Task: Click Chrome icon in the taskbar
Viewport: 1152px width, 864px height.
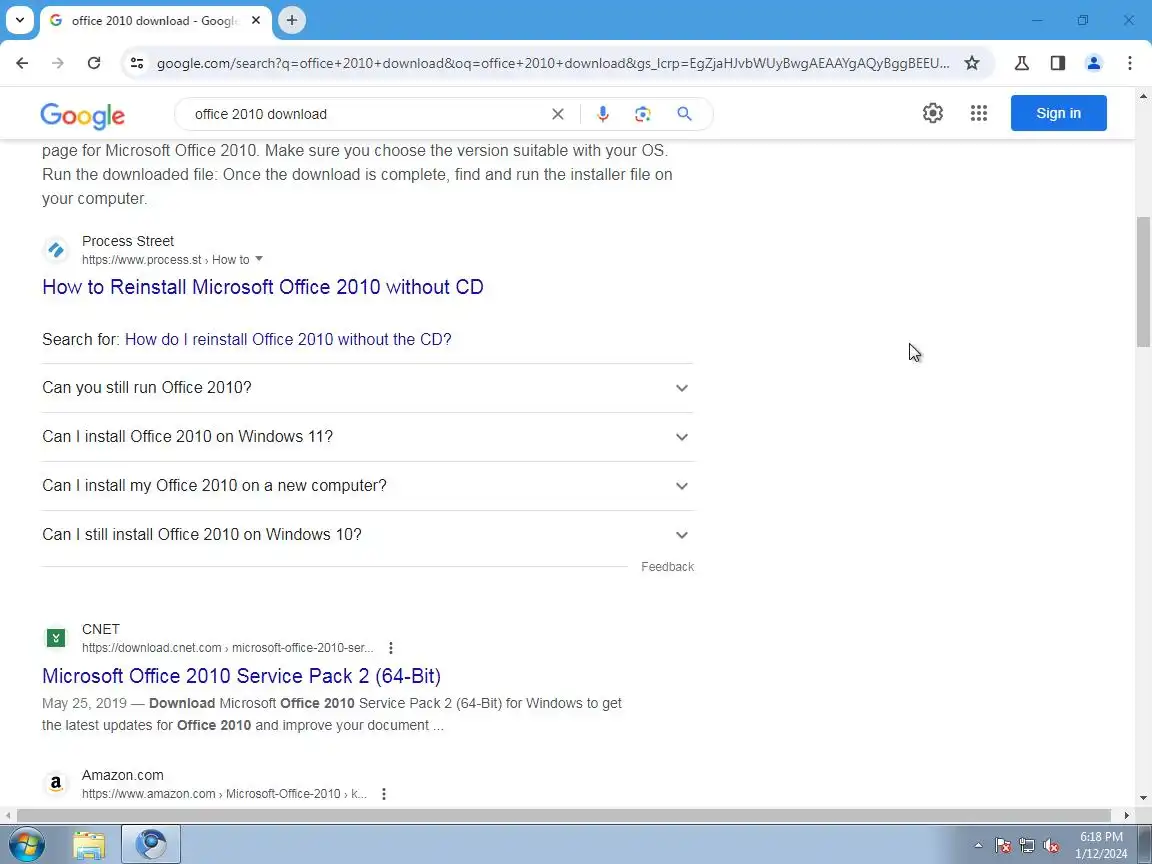Action: pos(151,844)
